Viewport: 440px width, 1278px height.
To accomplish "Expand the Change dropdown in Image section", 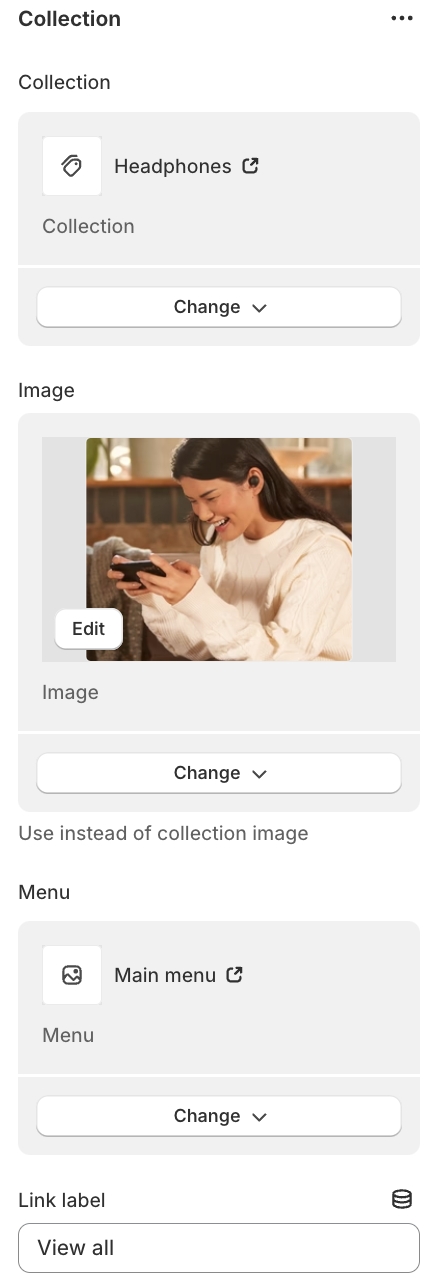I will [x=219, y=773].
